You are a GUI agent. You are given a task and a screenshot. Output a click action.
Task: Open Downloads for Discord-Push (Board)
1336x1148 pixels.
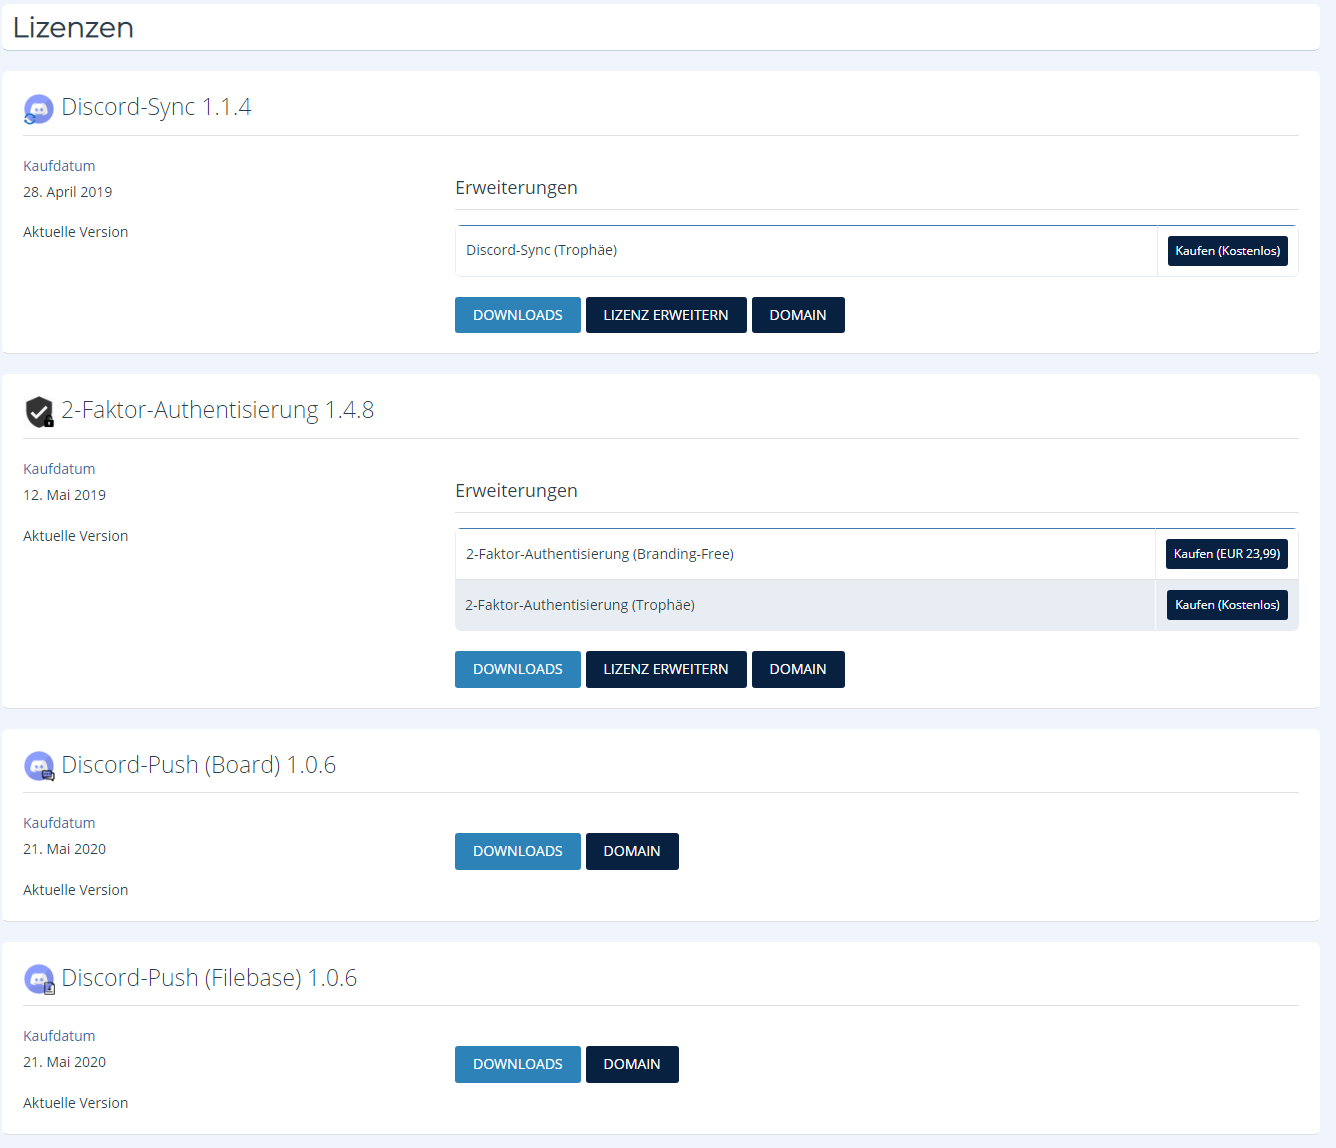517,851
